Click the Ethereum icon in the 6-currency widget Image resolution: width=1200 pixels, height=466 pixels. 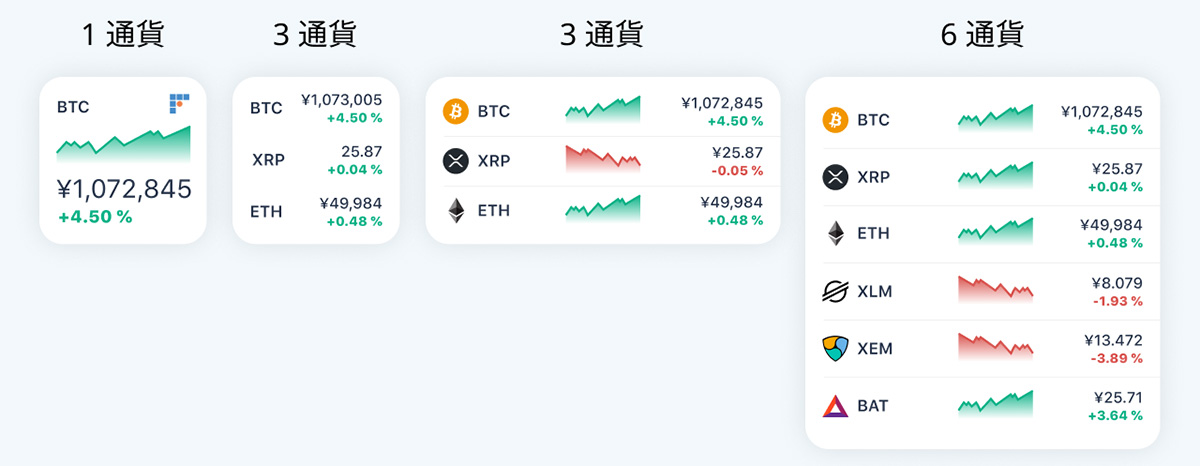click(x=835, y=234)
